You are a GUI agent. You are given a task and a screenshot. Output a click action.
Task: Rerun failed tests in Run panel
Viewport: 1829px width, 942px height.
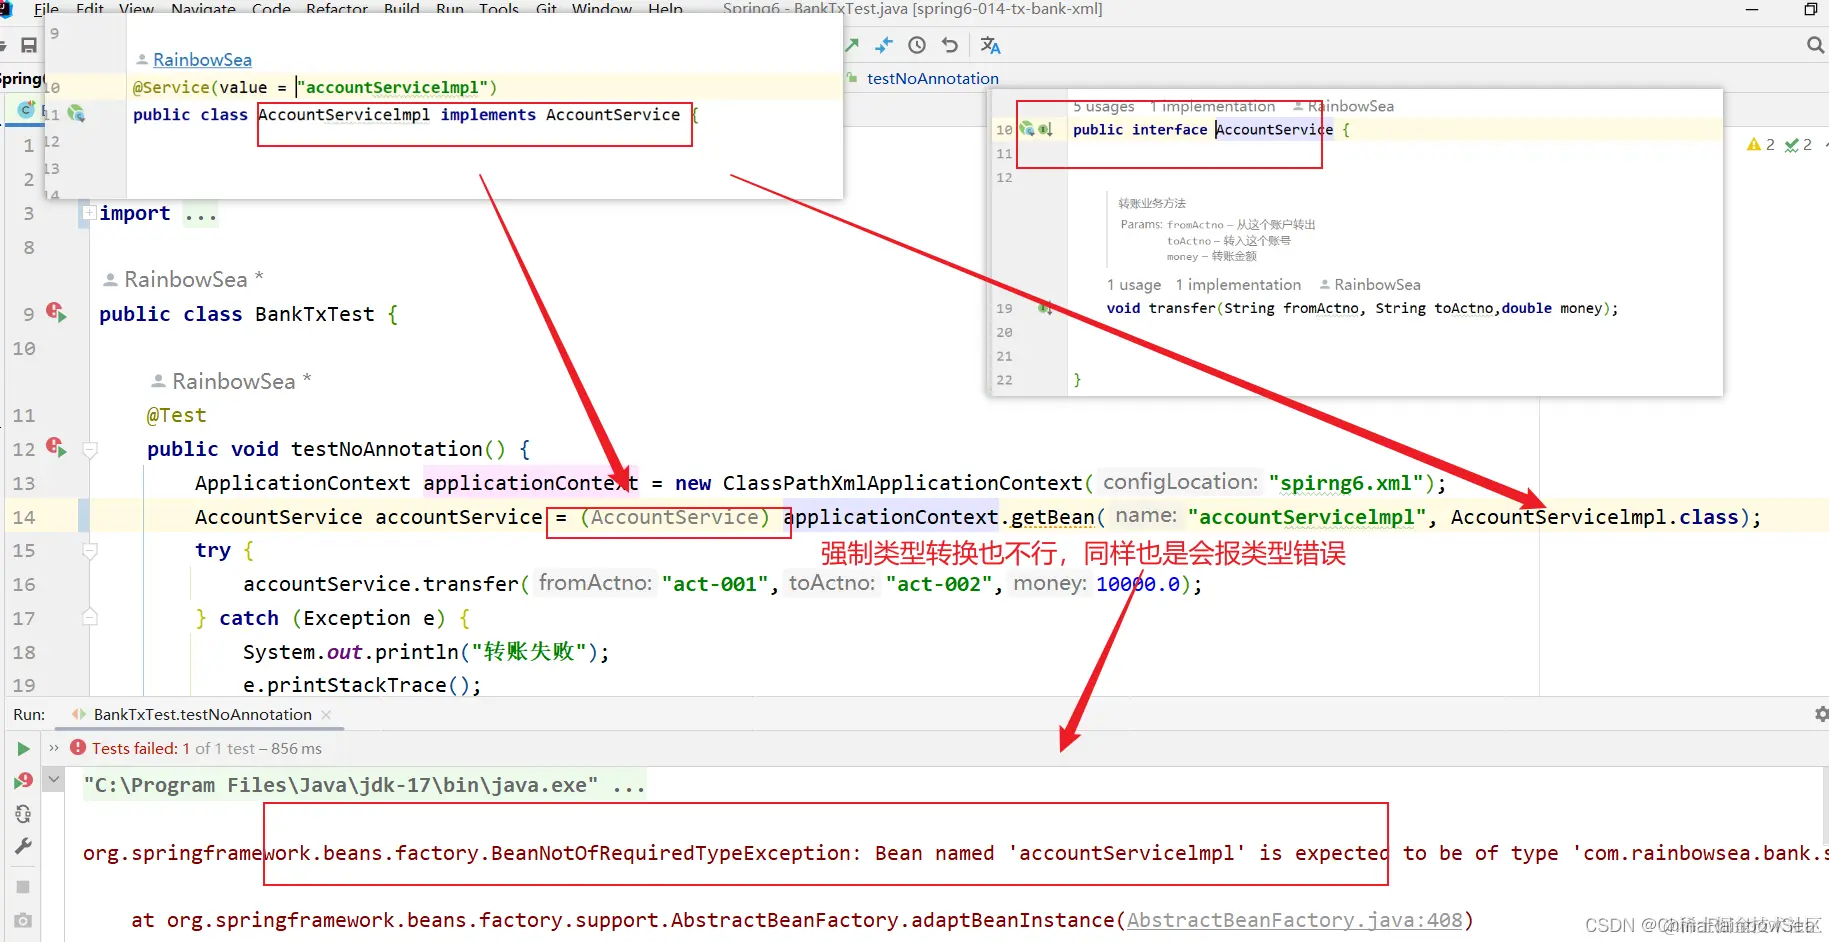23,781
